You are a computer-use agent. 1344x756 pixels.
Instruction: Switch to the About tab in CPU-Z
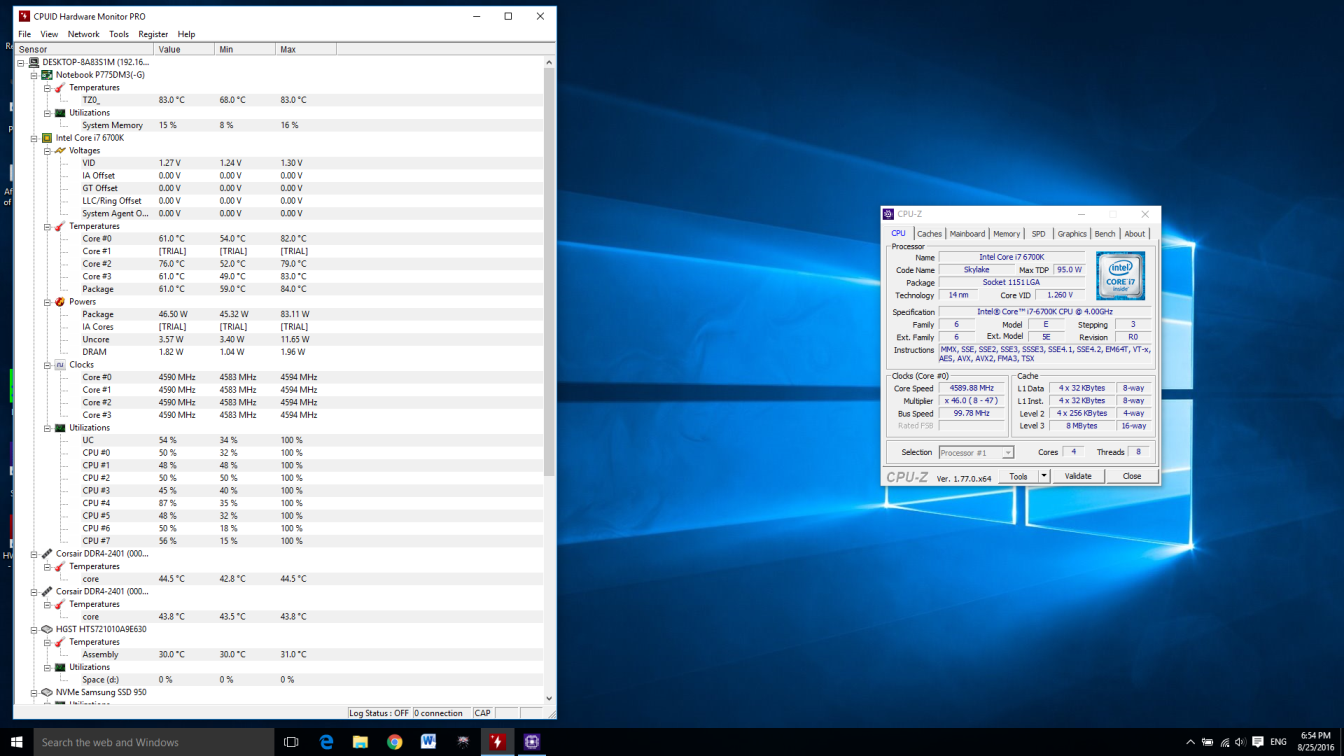1134,234
